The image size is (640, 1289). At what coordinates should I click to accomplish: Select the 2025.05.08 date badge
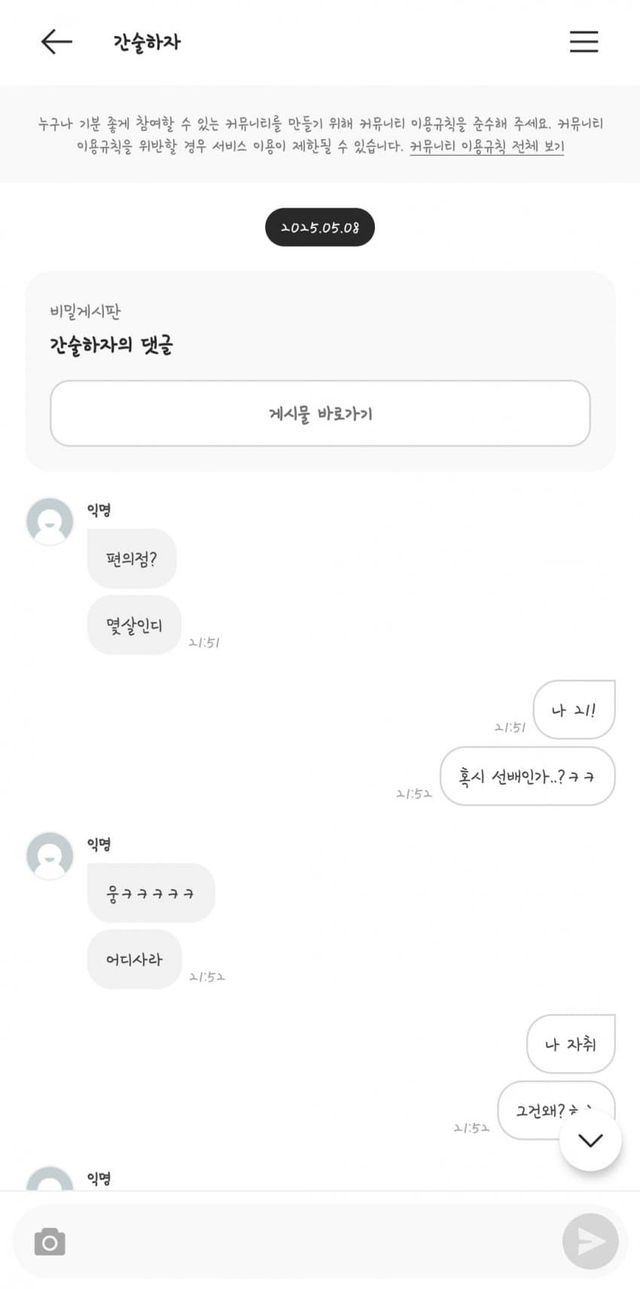click(320, 227)
